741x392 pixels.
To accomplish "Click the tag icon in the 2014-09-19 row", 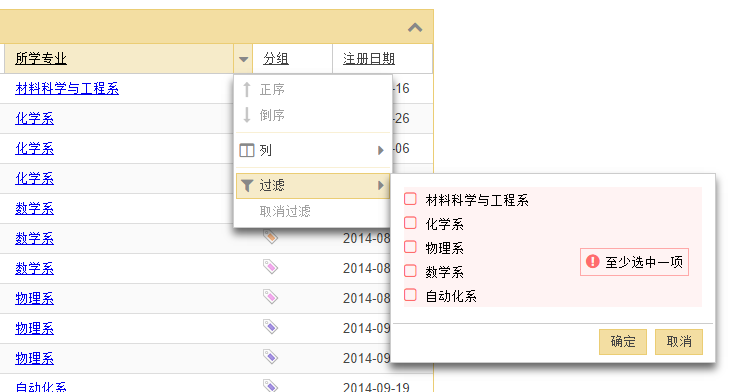I will coord(270,385).
